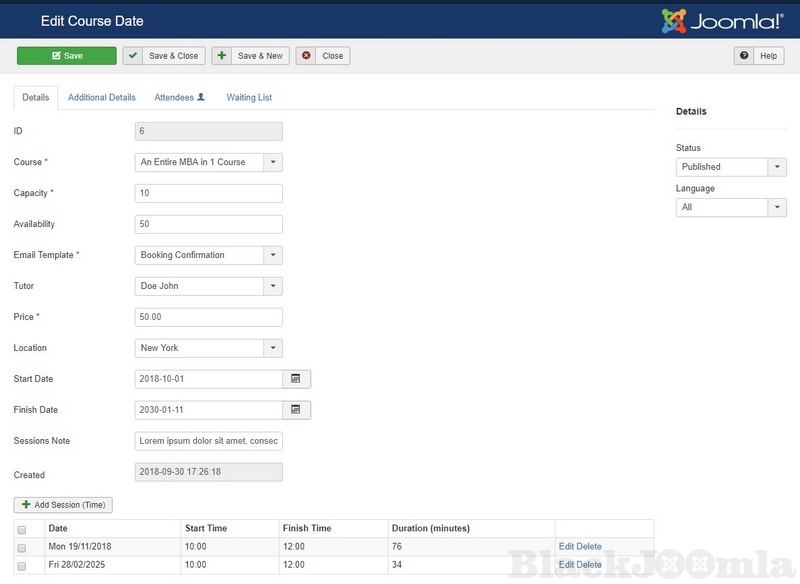Click the Add Session (Time) button

(x=63, y=505)
